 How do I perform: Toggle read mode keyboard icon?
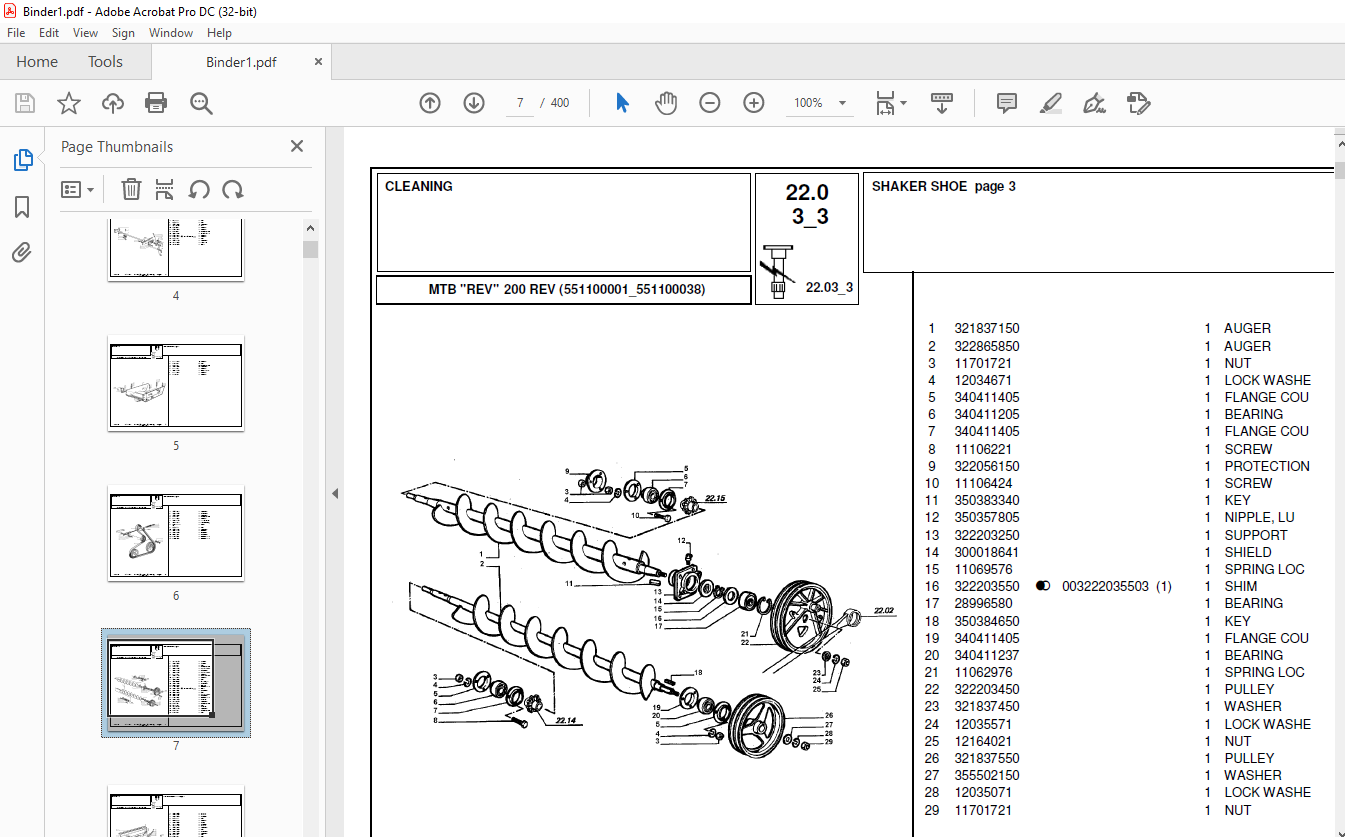coord(942,103)
